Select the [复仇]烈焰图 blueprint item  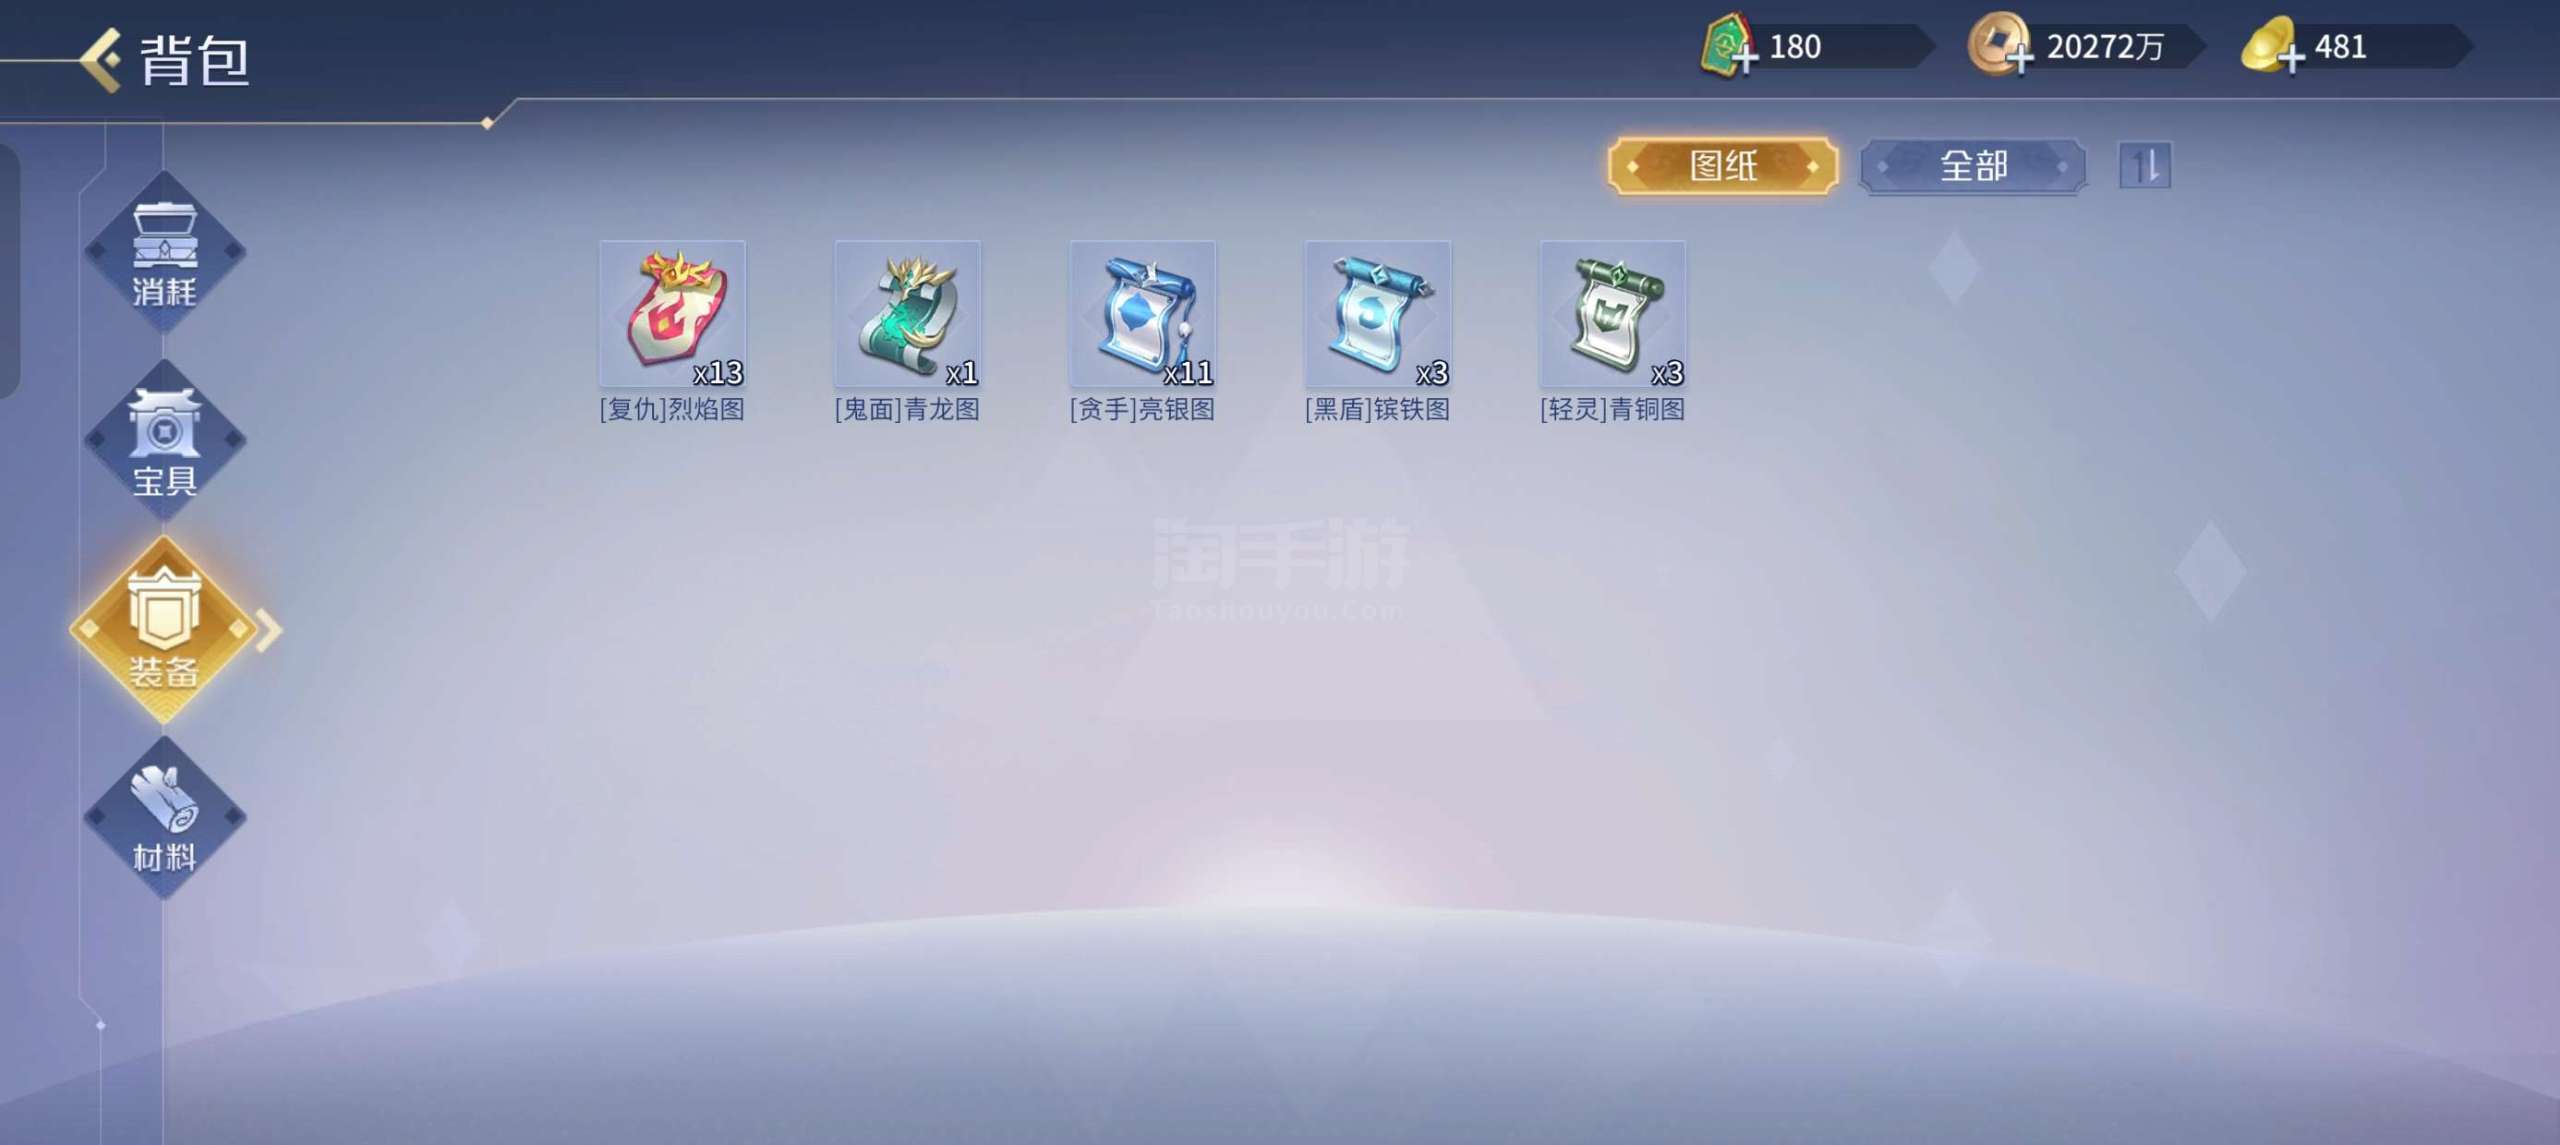[672, 314]
